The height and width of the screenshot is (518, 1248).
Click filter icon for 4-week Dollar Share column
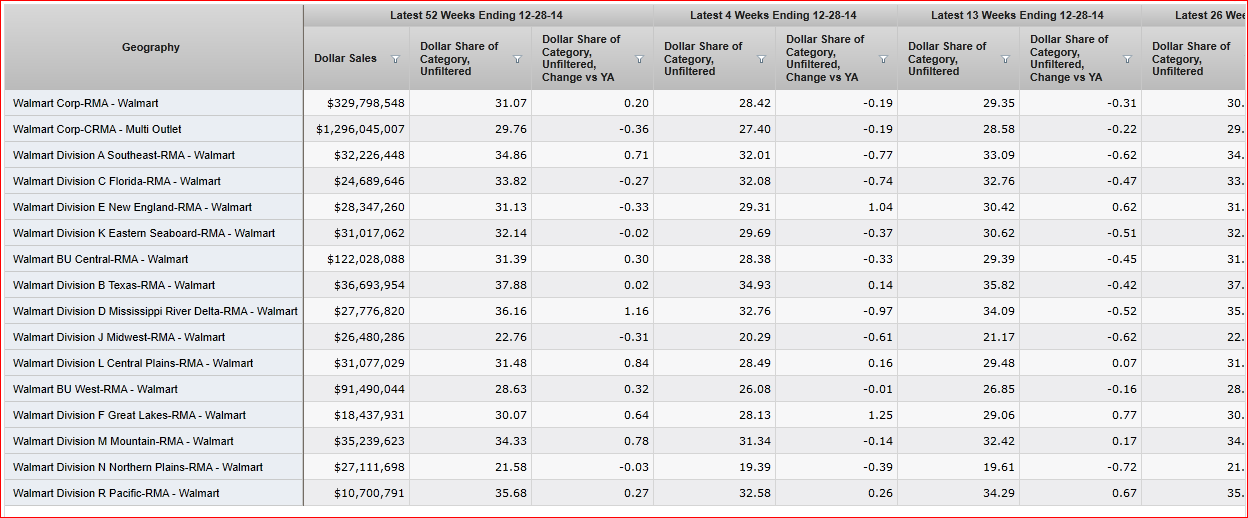click(x=761, y=59)
